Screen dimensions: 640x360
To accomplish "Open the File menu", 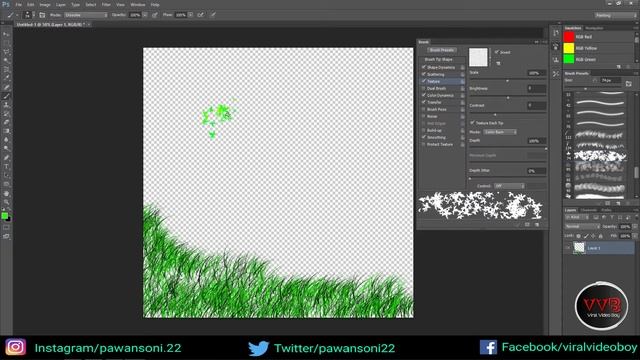I will pyautogui.click(x=18, y=4).
